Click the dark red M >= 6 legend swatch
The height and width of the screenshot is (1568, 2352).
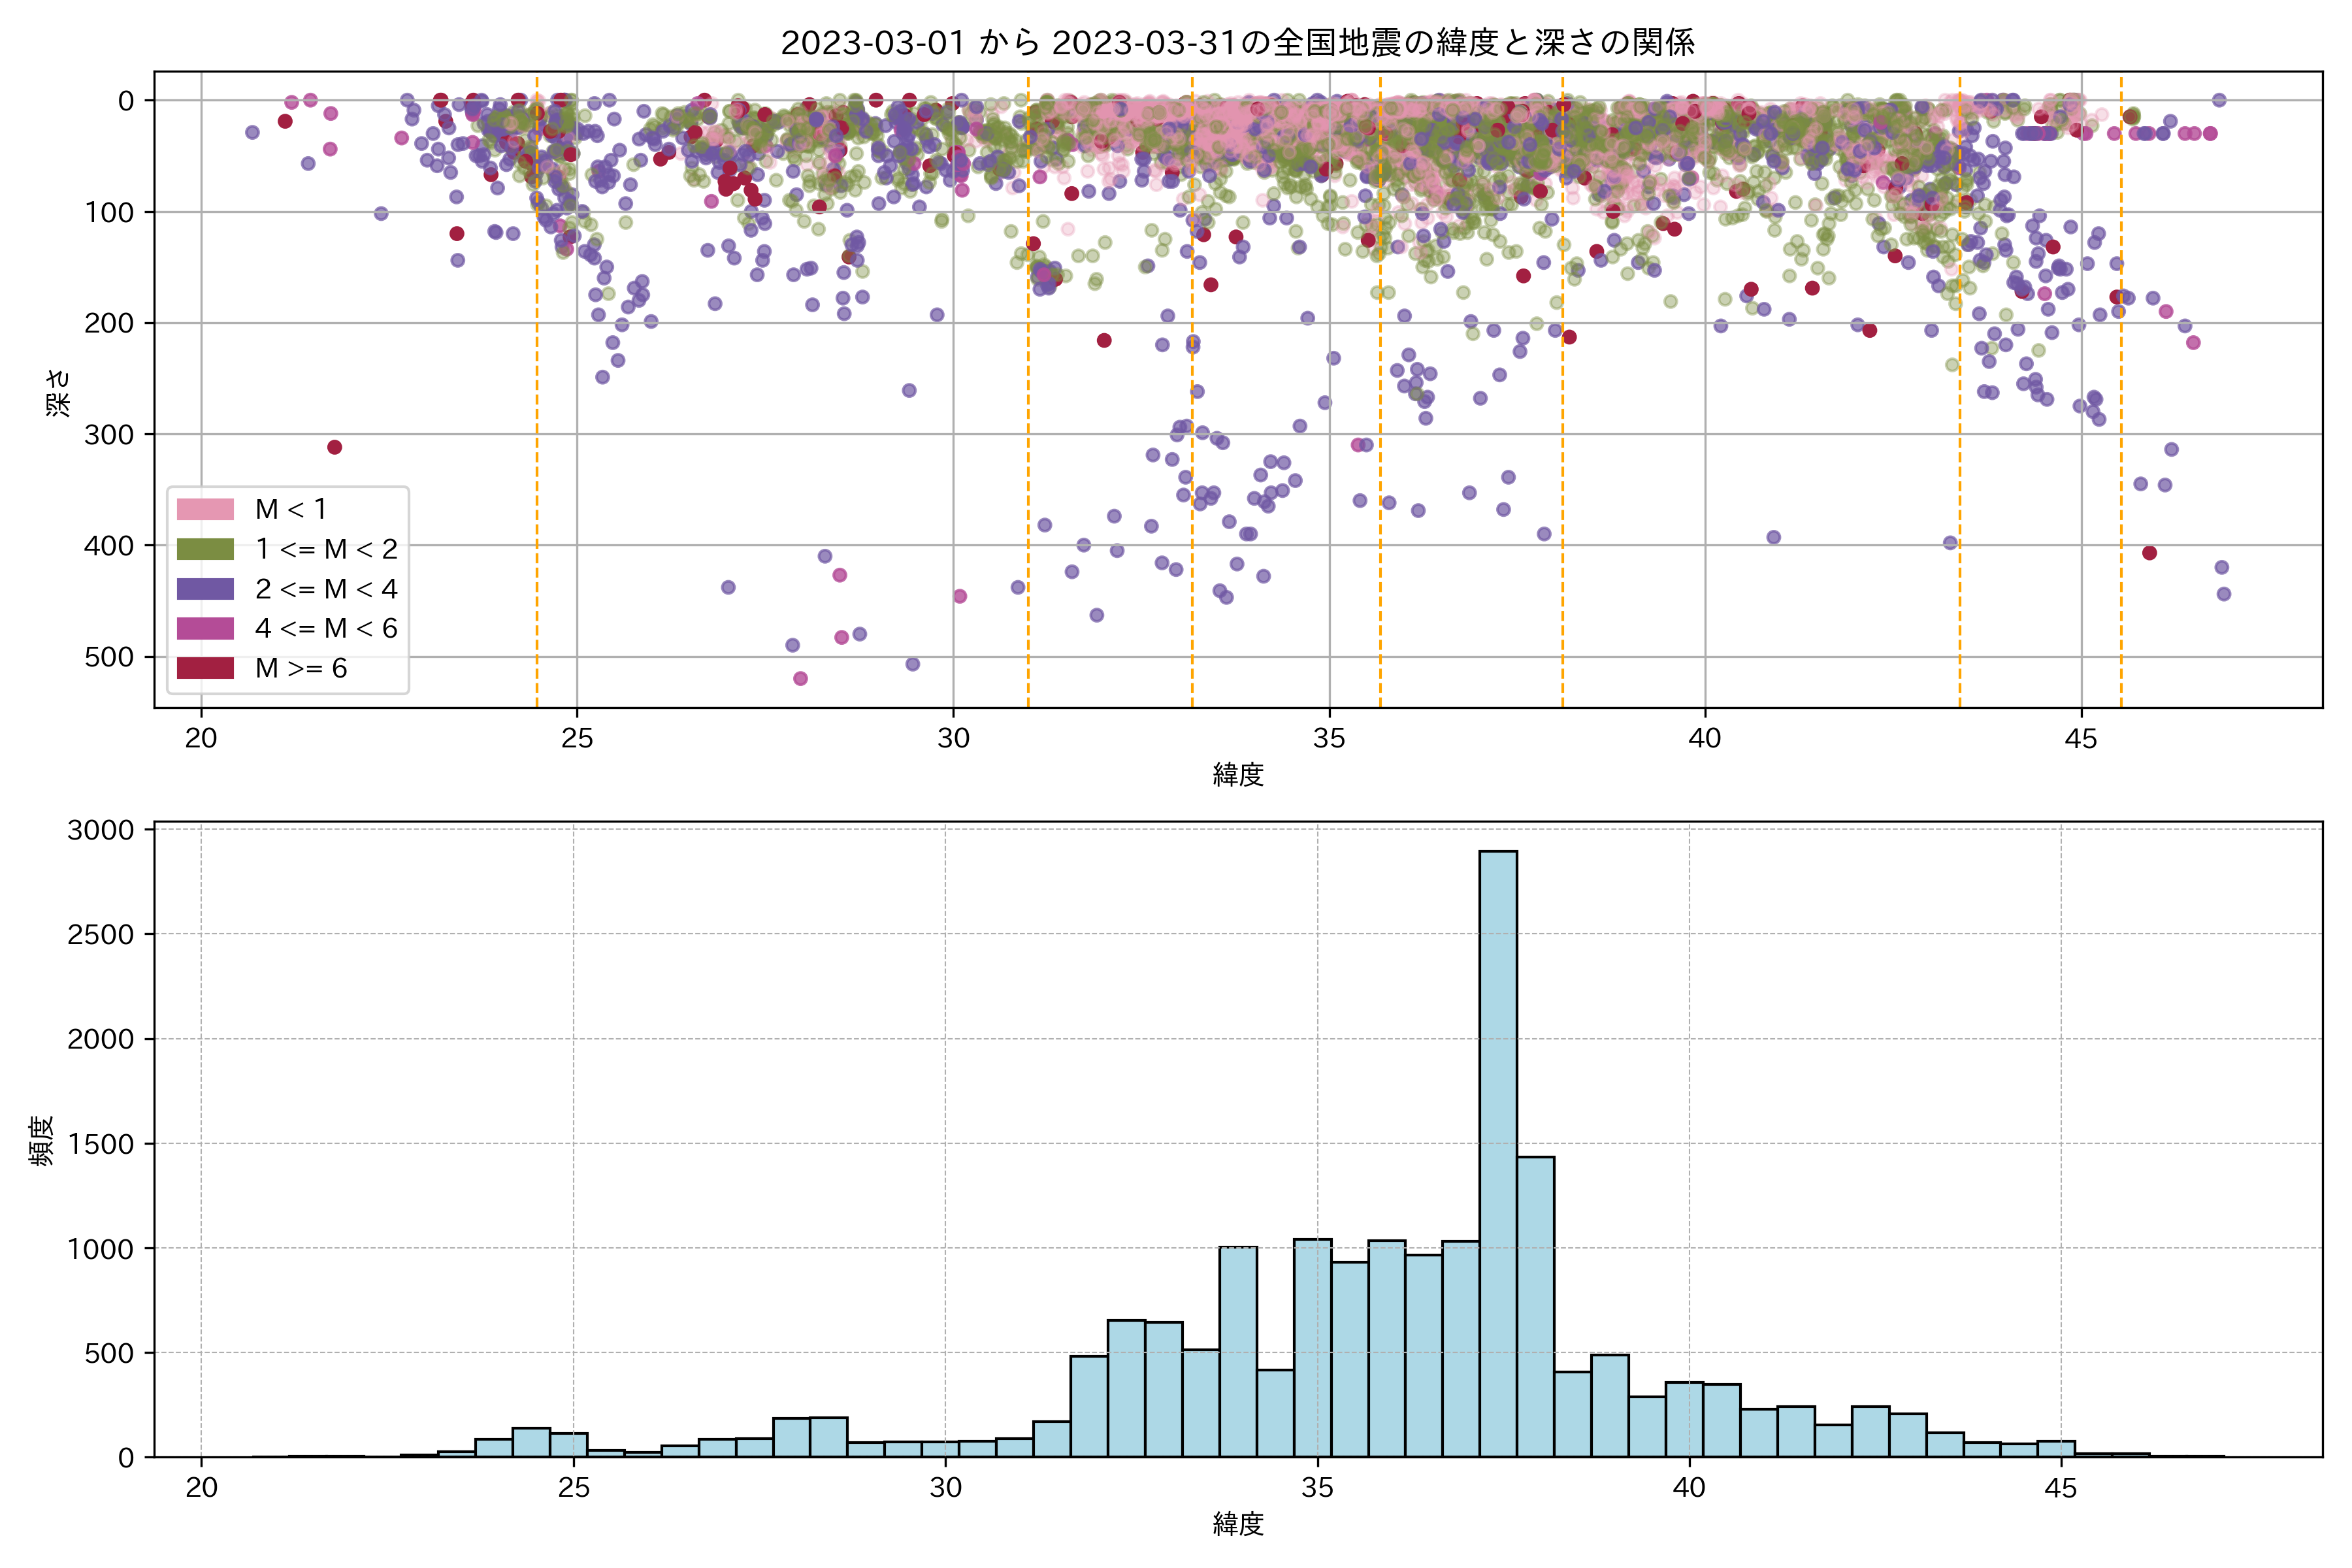point(205,668)
